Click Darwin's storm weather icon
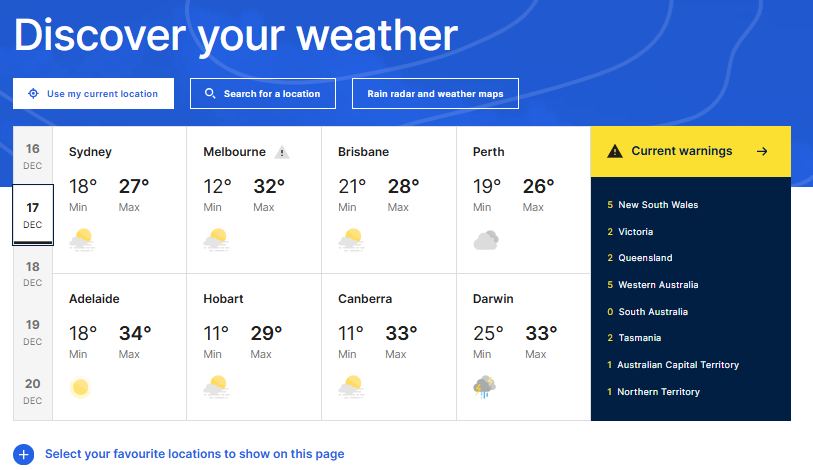813x470 pixels. pos(486,387)
